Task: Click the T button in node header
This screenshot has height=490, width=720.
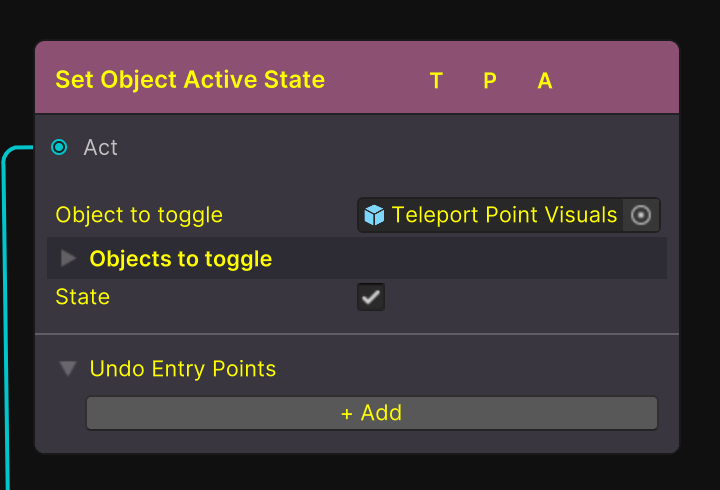Action: pos(436,81)
